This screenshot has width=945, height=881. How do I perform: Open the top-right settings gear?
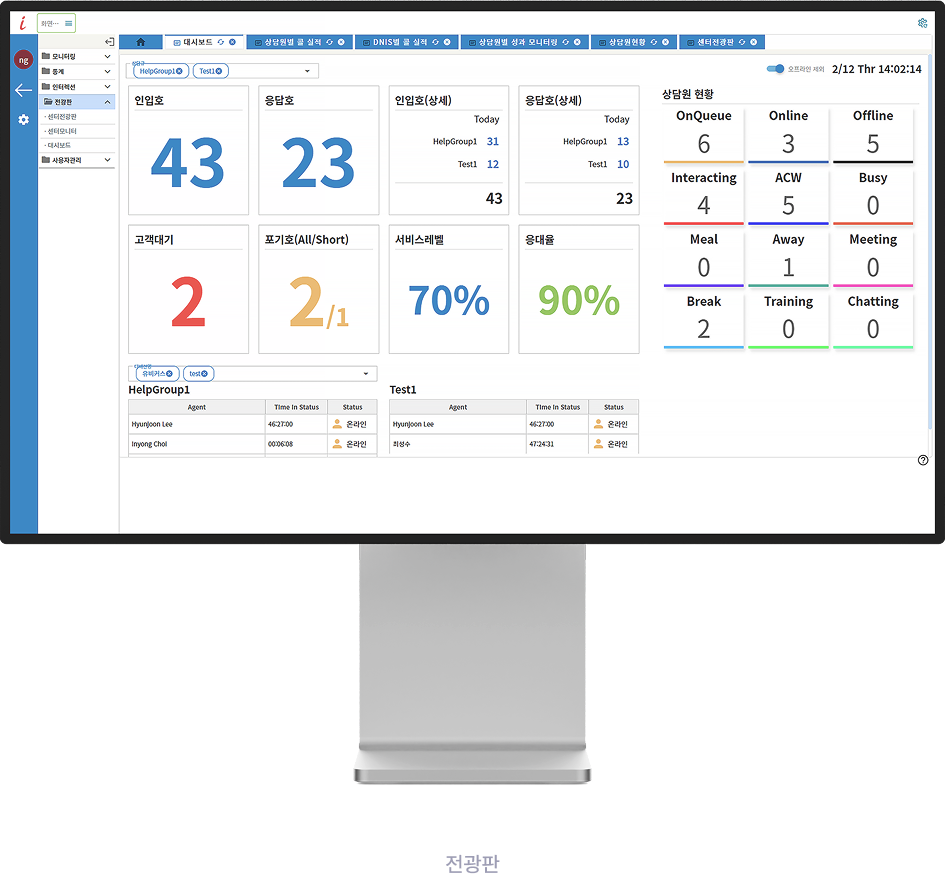(922, 23)
